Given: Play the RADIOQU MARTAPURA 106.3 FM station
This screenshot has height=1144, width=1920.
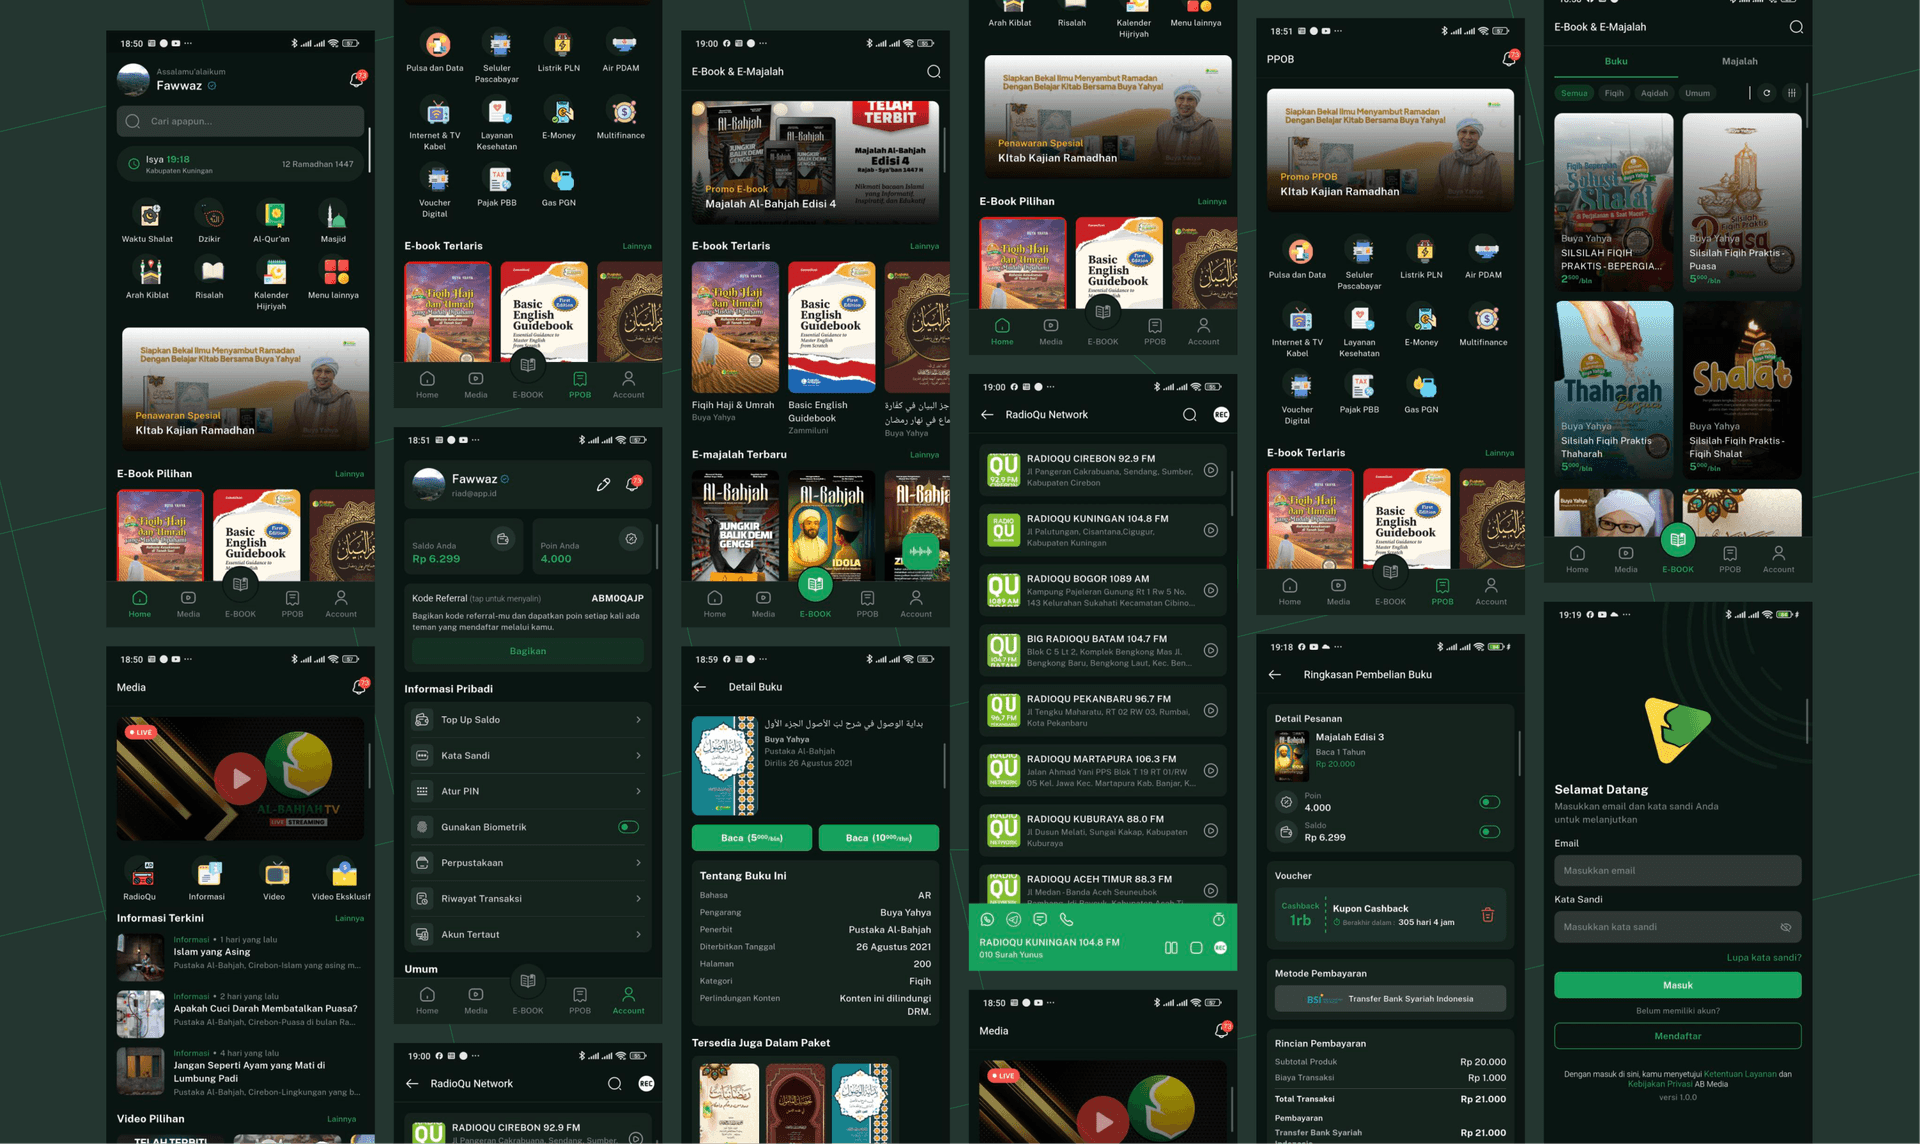Looking at the screenshot, I should [x=1210, y=770].
